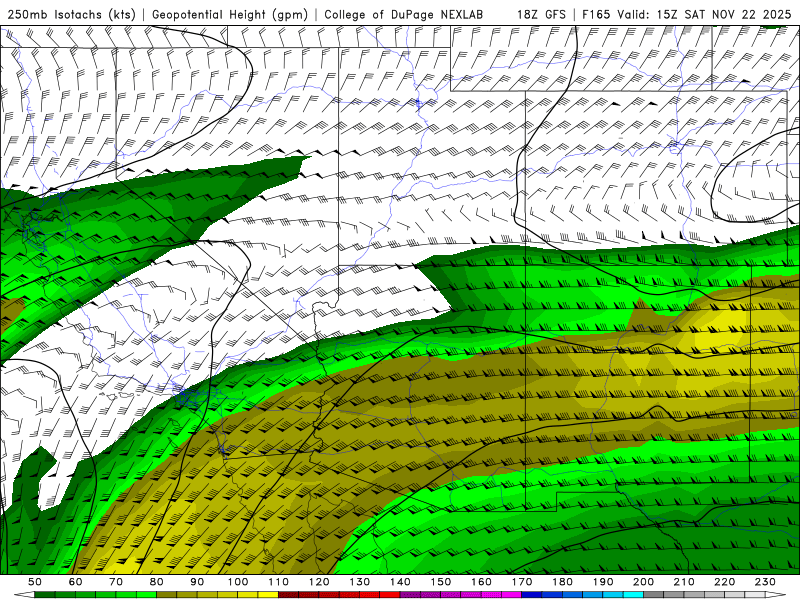Click the pure red swatch ending at 140

(x=390, y=595)
